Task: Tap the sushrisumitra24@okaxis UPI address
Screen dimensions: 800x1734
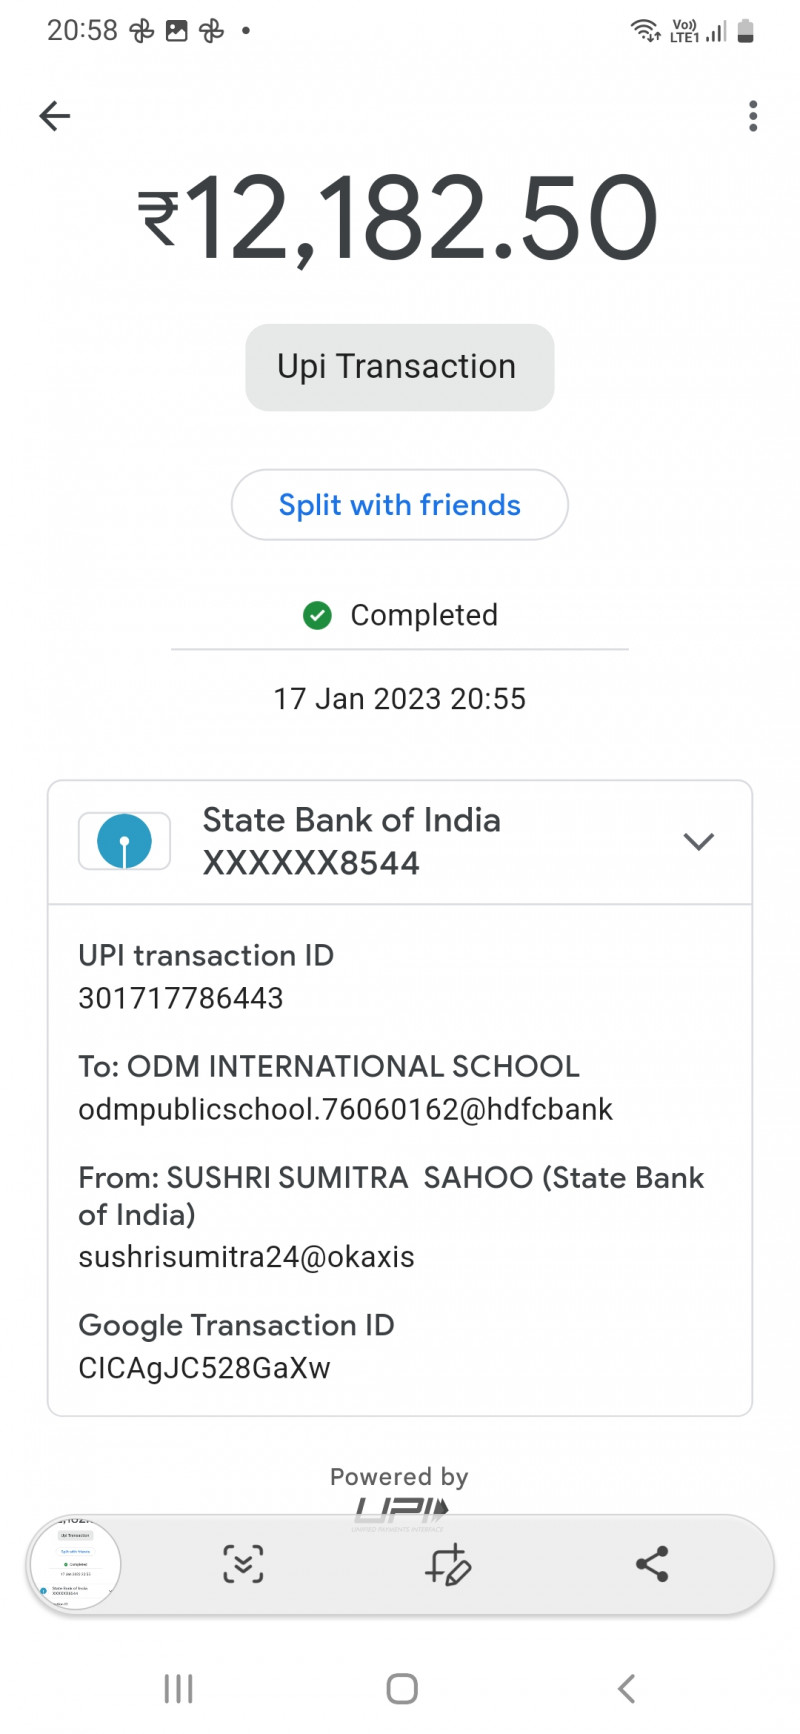Action: tap(246, 1257)
